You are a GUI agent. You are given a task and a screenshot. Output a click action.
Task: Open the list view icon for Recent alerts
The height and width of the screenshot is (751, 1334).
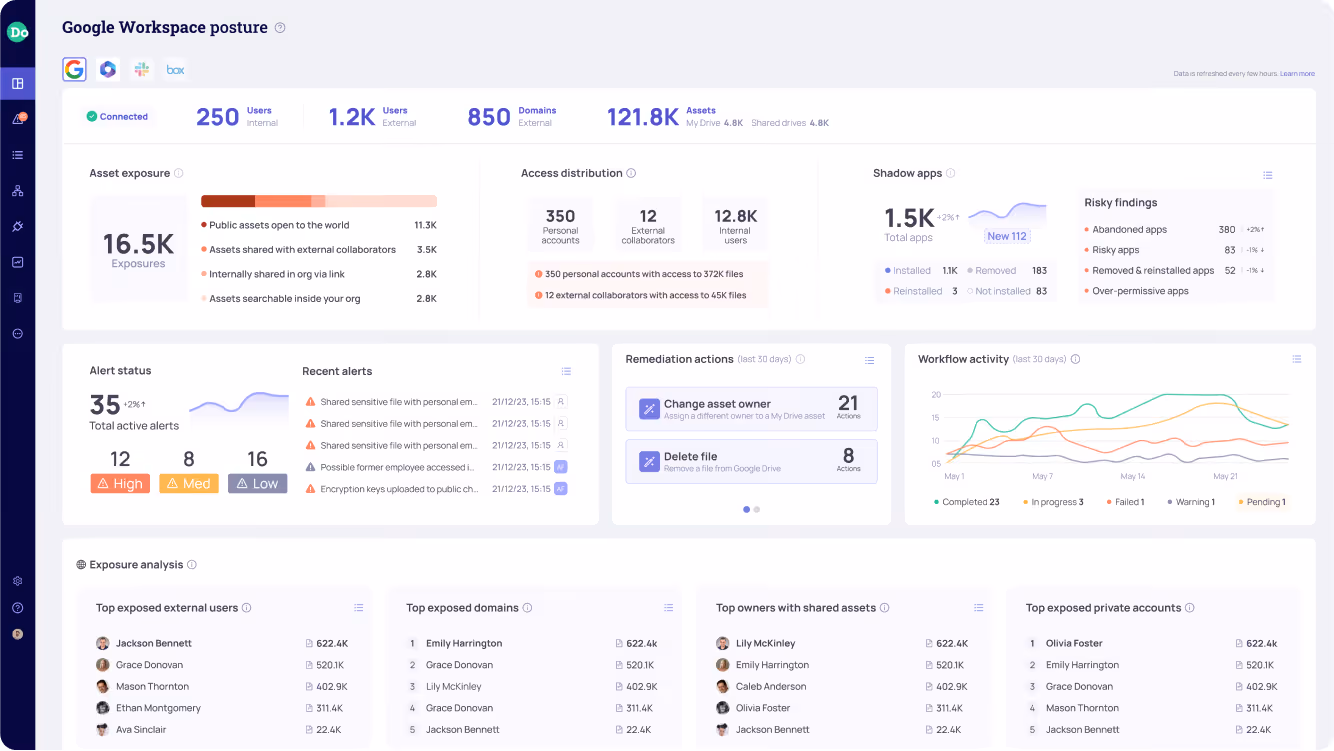[x=566, y=371]
